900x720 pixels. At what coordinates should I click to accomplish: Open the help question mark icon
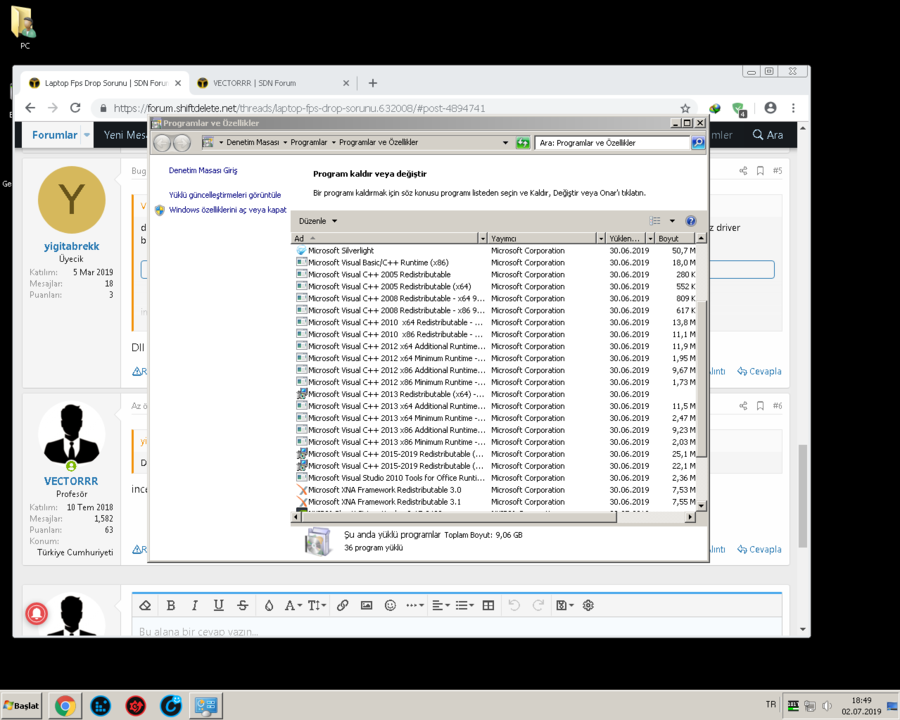(691, 221)
